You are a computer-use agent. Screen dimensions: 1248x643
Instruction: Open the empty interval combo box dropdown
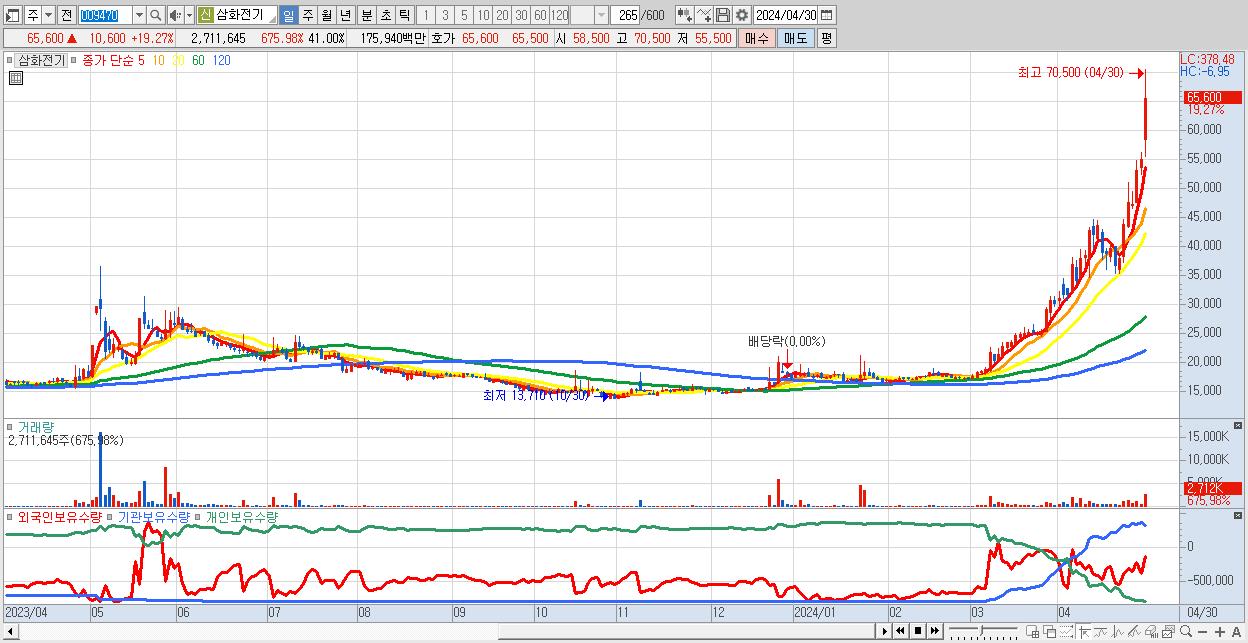[601, 15]
